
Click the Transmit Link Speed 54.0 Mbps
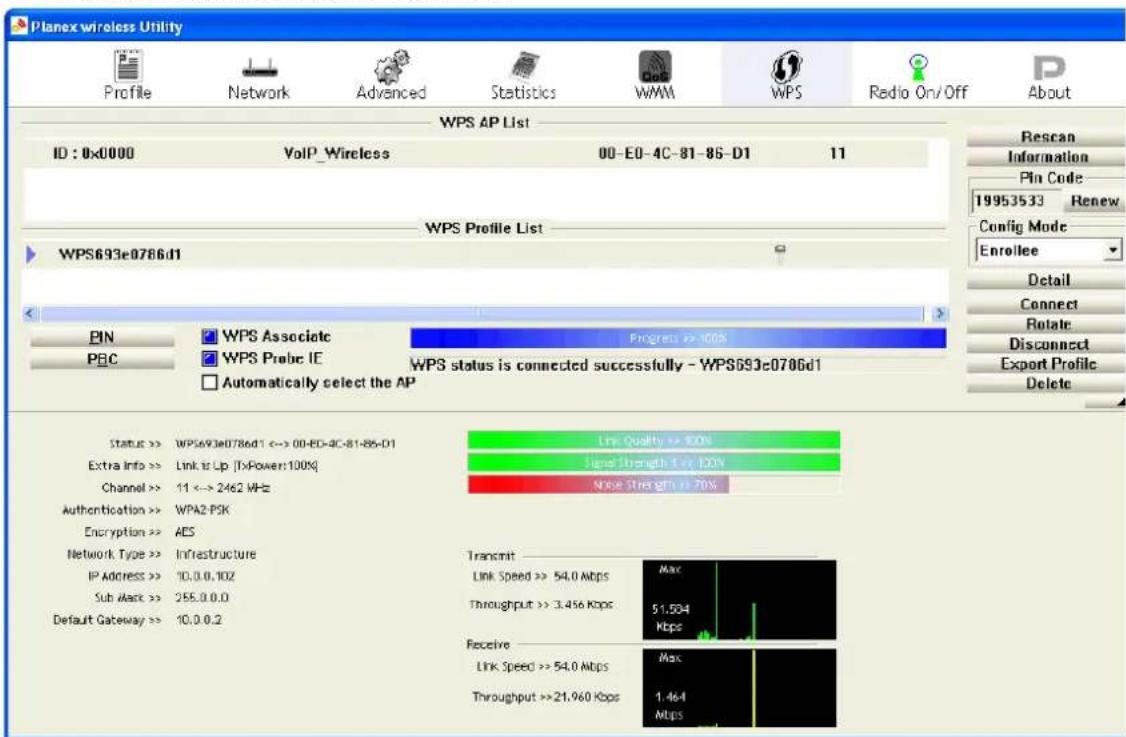pos(581,576)
